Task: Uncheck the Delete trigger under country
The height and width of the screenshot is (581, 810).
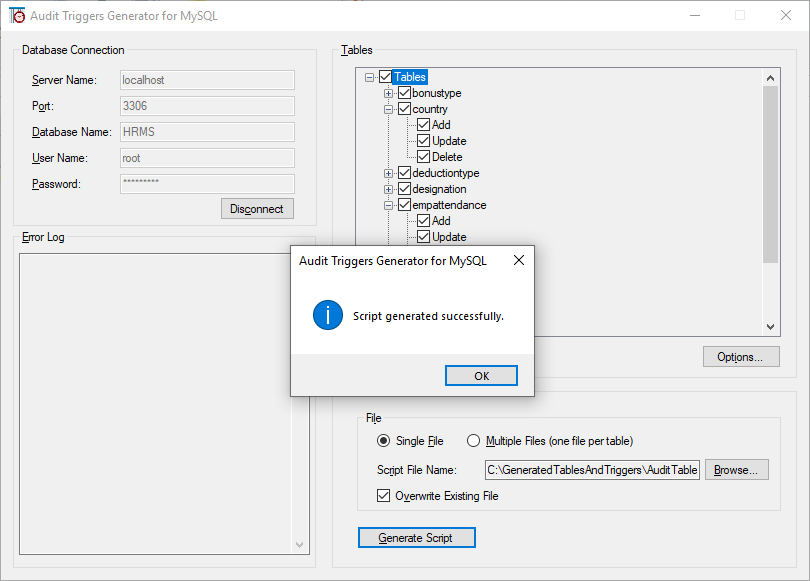Action: tap(422, 156)
